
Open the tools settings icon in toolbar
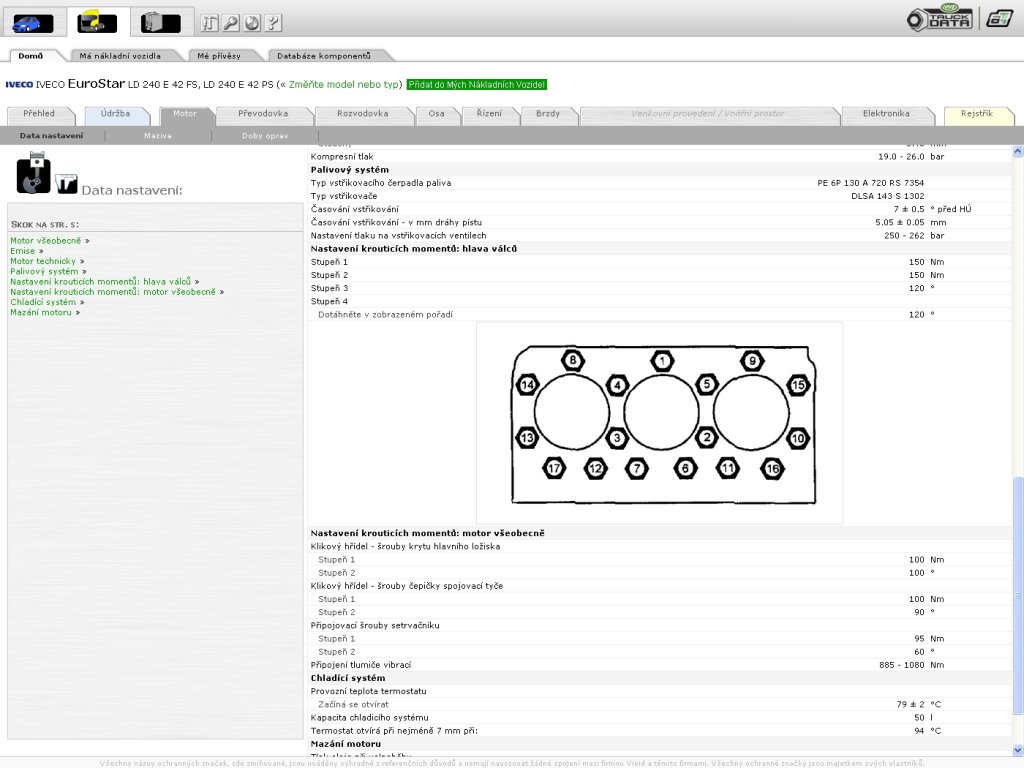[x=209, y=22]
